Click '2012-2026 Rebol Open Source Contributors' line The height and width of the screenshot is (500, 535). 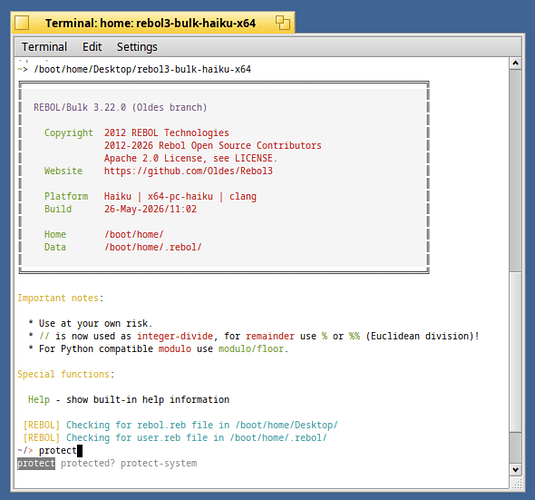tap(213, 145)
